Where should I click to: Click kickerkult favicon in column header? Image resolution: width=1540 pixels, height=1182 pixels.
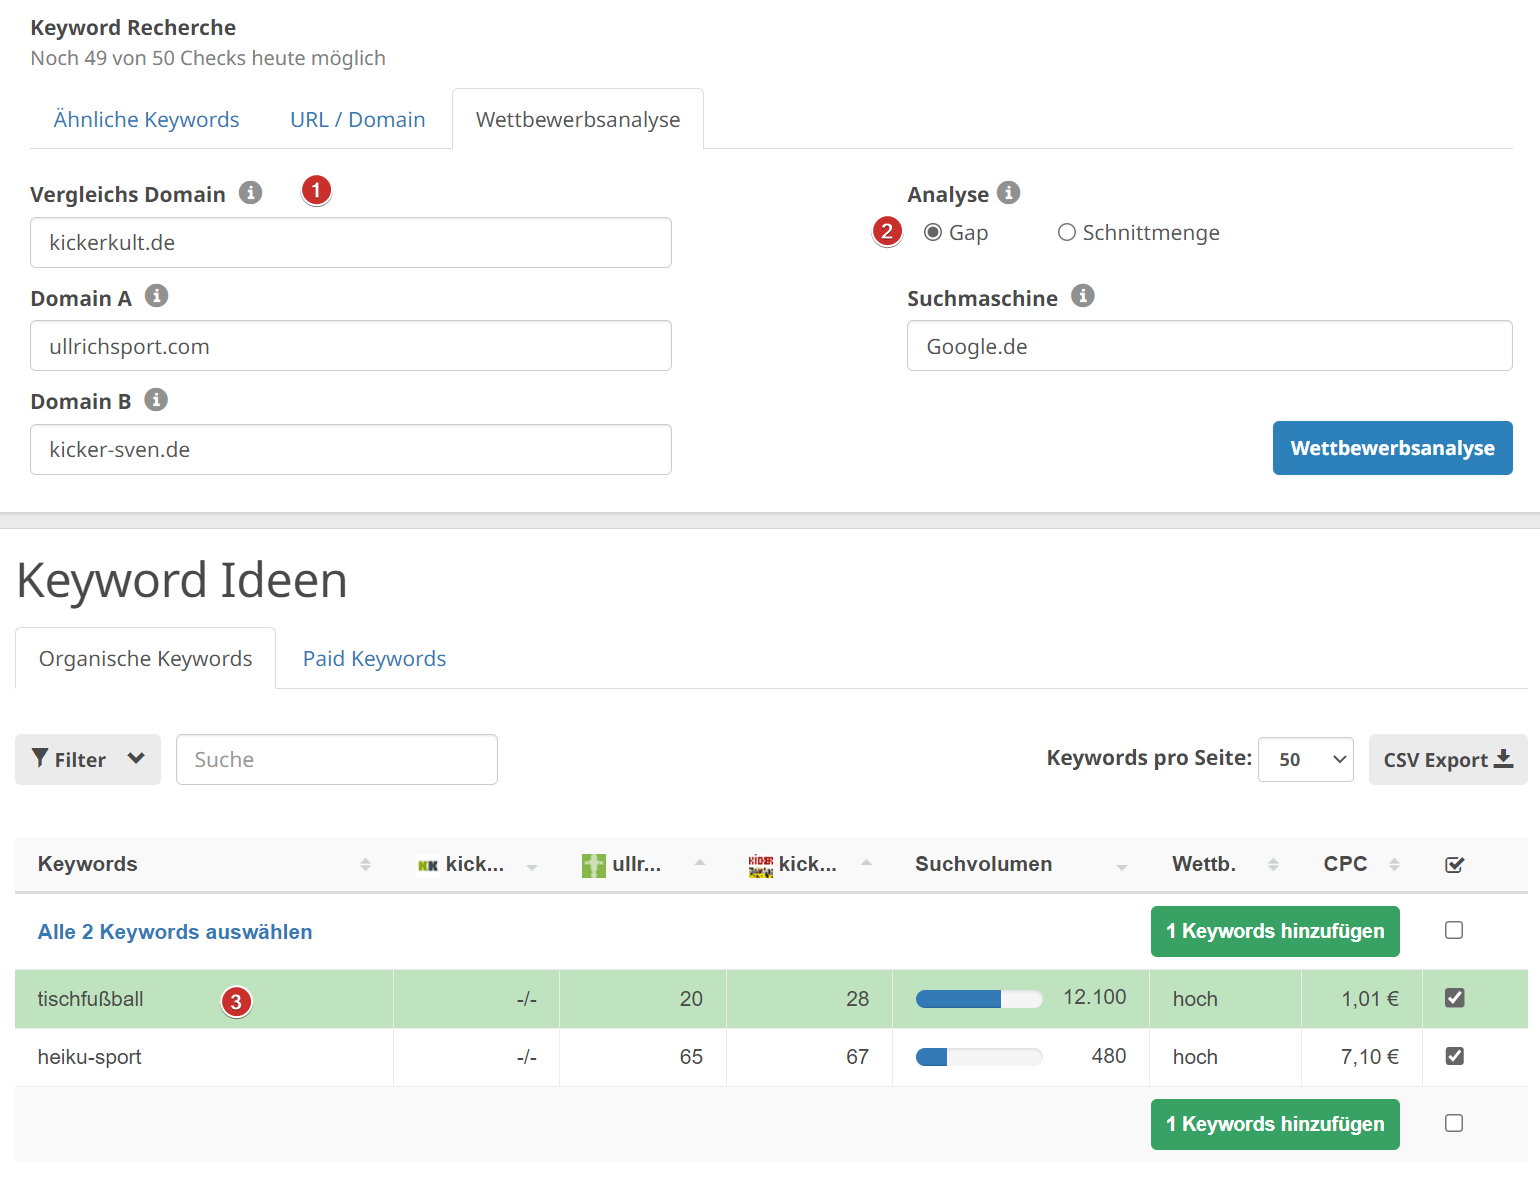(428, 865)
